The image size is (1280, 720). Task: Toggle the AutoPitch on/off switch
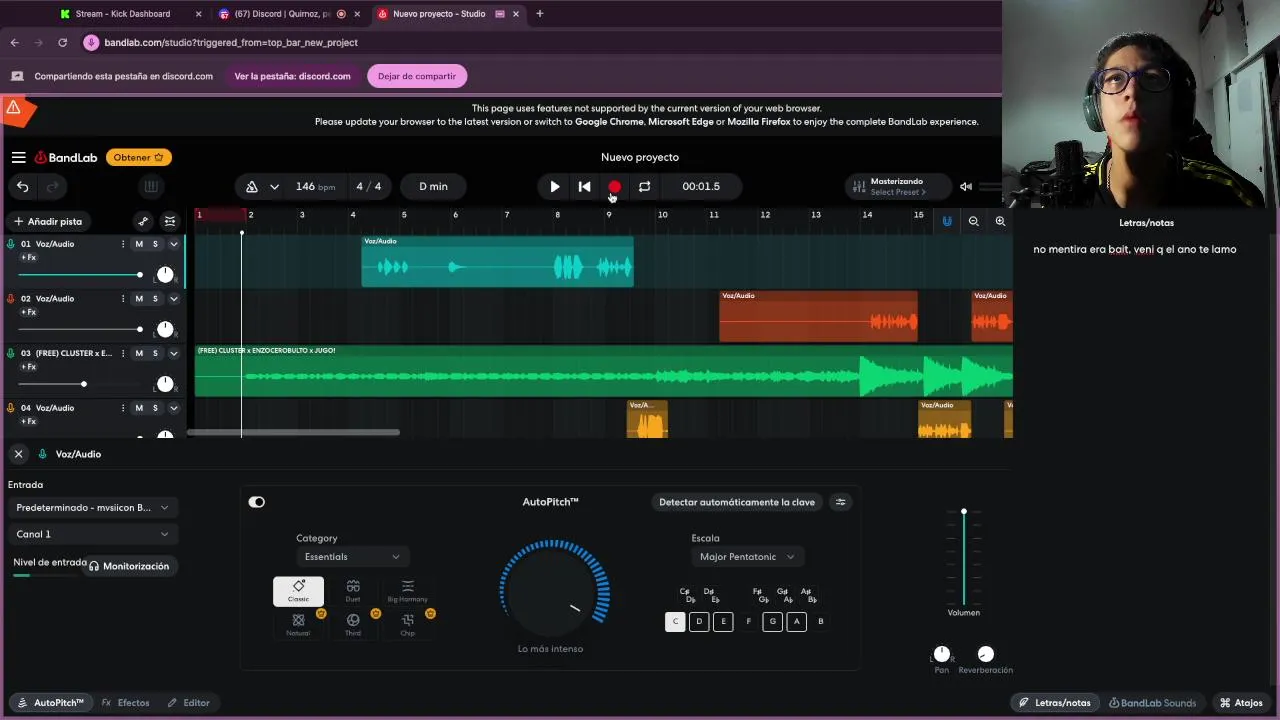tap(257, 502)
